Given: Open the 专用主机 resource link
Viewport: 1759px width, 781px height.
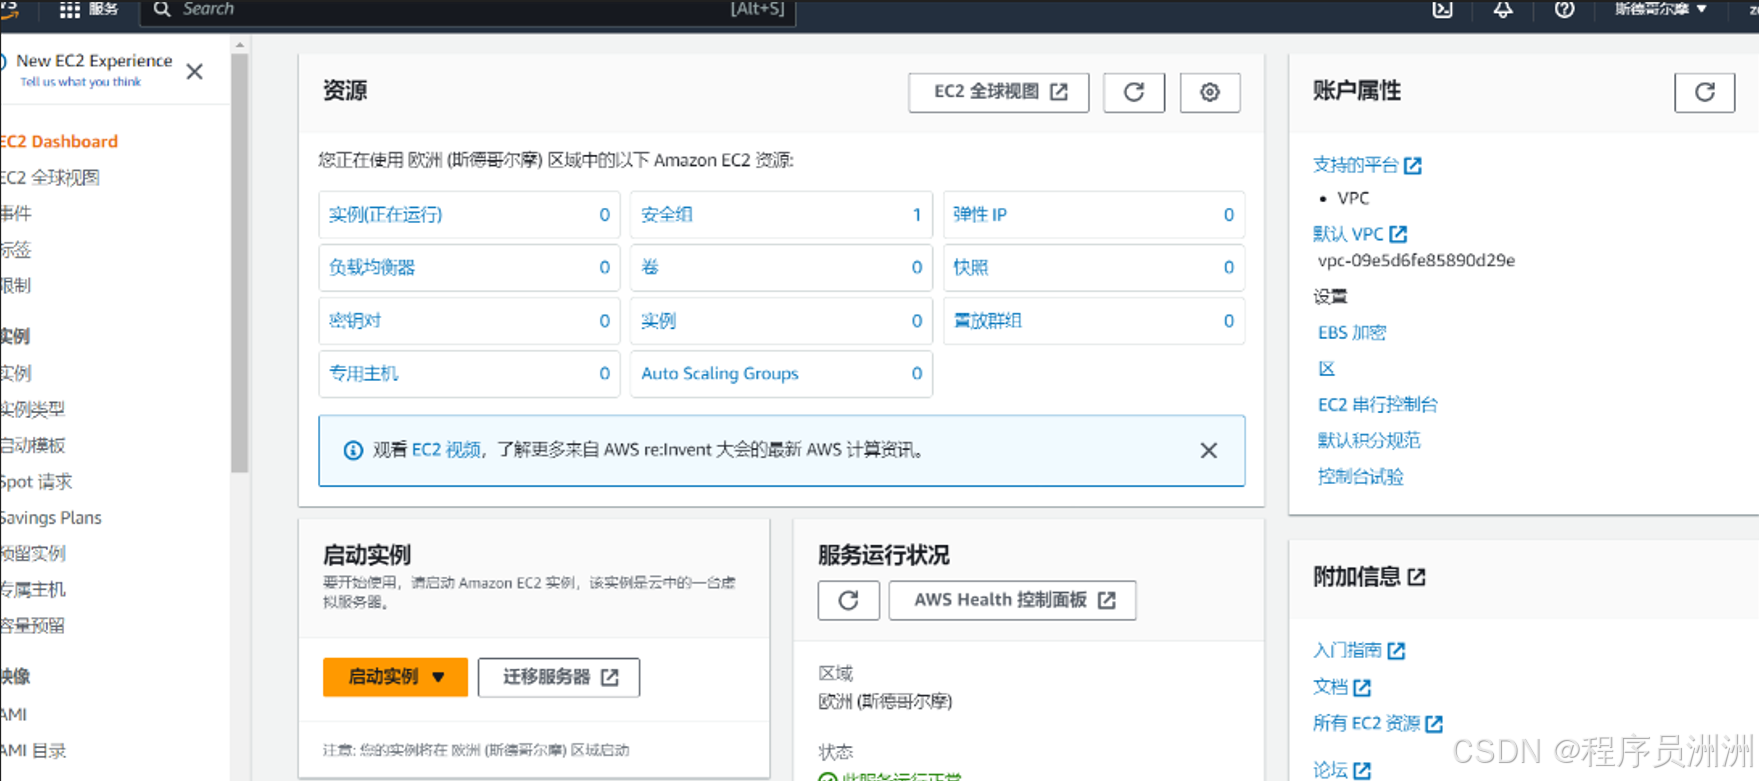Looking at the screenshot, I should pyautogui.click(x=364, y=373).
